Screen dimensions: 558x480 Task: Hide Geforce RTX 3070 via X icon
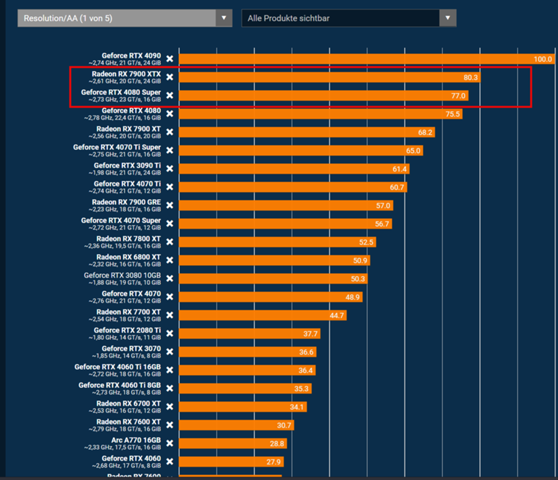pos(170,352)
